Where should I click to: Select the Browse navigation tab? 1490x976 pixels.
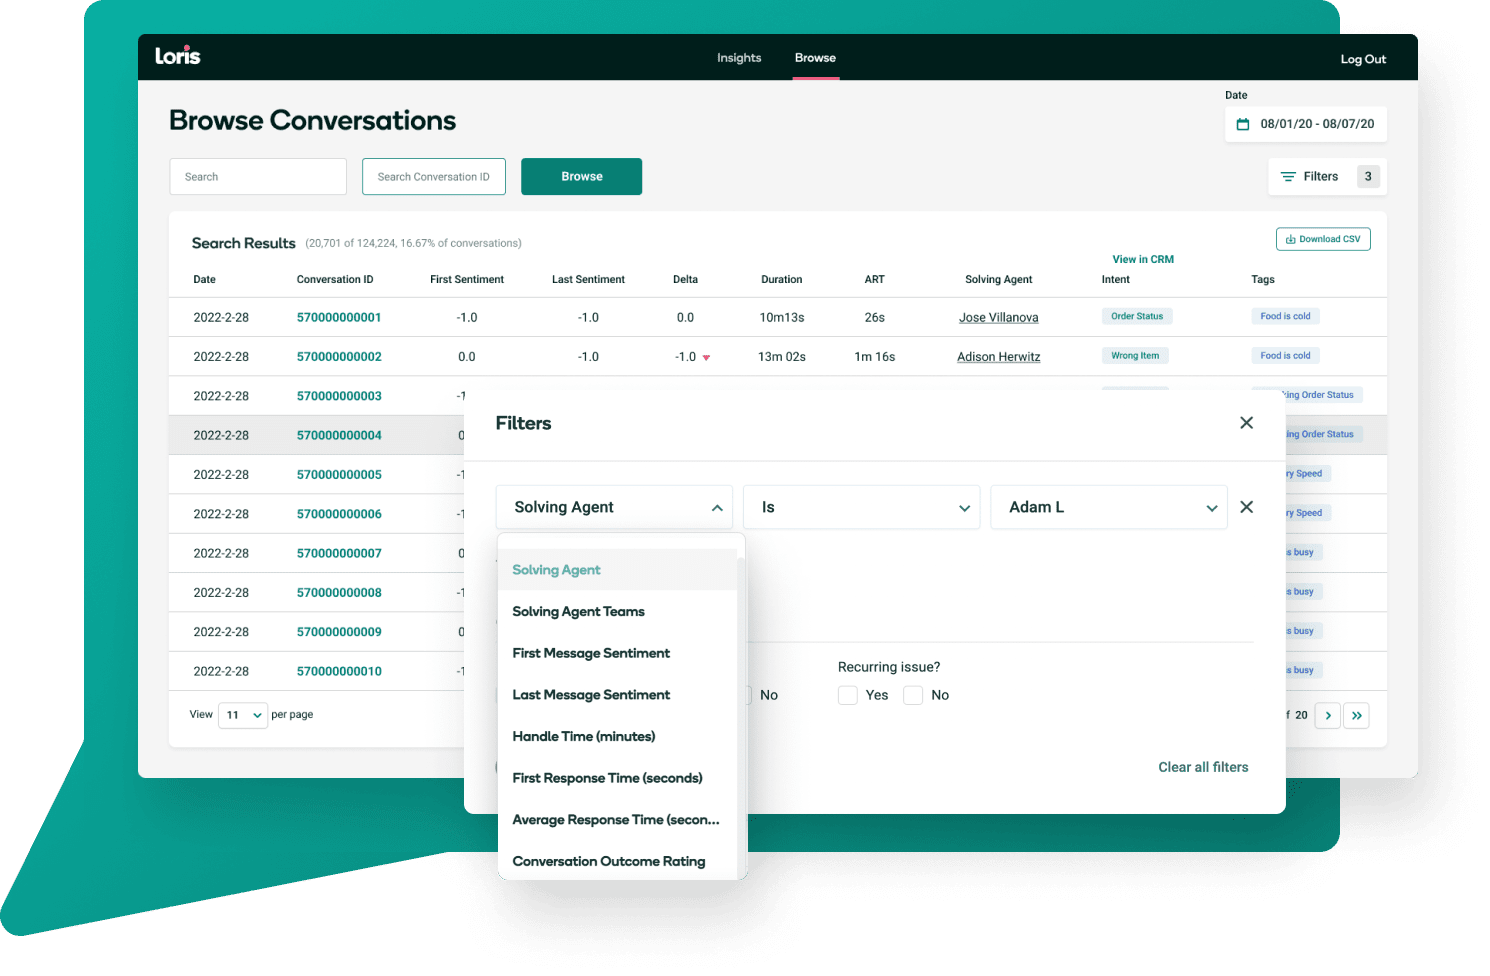[815, 57]
